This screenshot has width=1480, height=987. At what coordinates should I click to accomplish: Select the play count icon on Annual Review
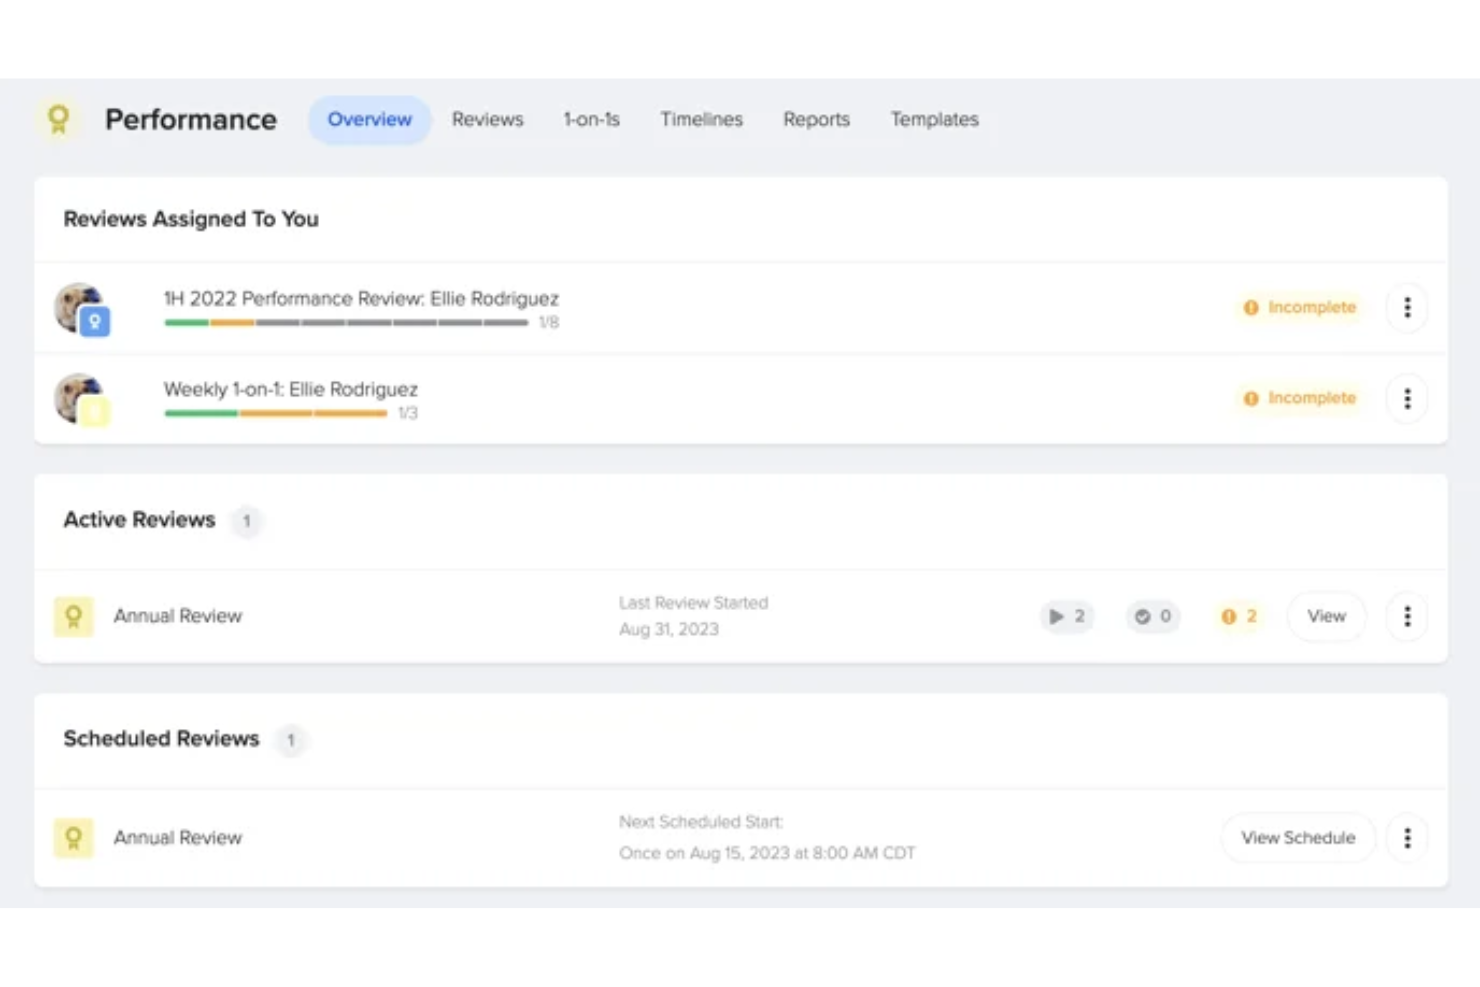click(x=1066, y=617)
